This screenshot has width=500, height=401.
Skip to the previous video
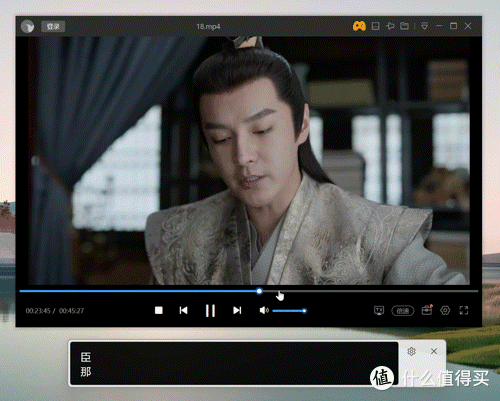183,310
